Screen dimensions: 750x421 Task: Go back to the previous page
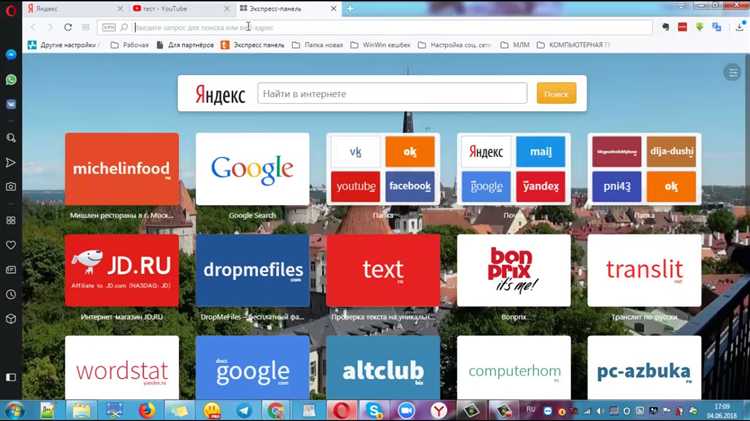[33, 27]
